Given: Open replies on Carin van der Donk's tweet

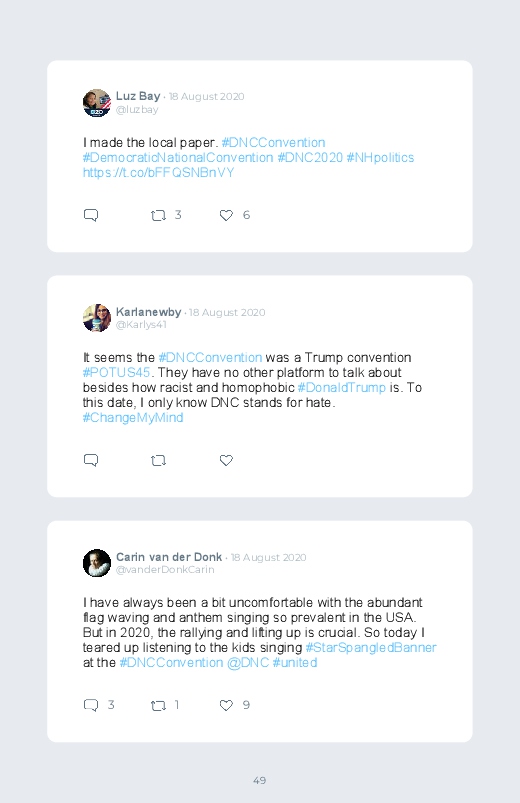Looking at the screenshot, I should point(91,705).
